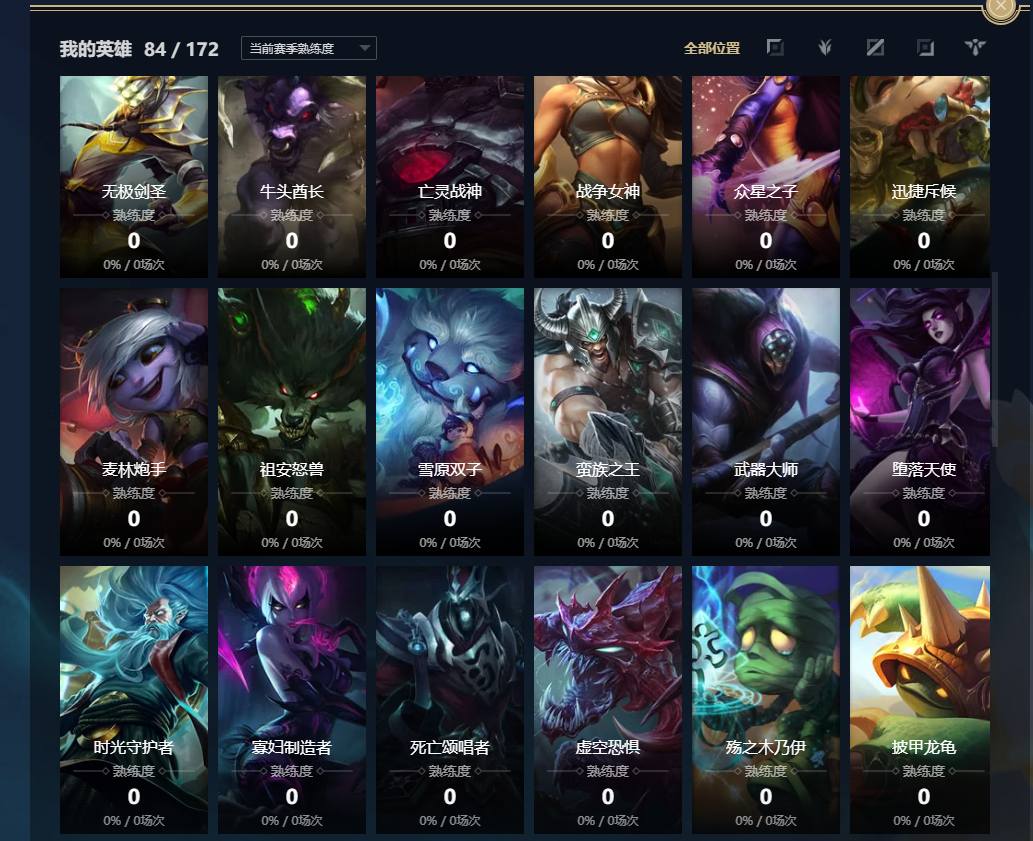Filter champions by Support position icon
This screenshot has width=1033, height=841.
(x=975, y=47)
